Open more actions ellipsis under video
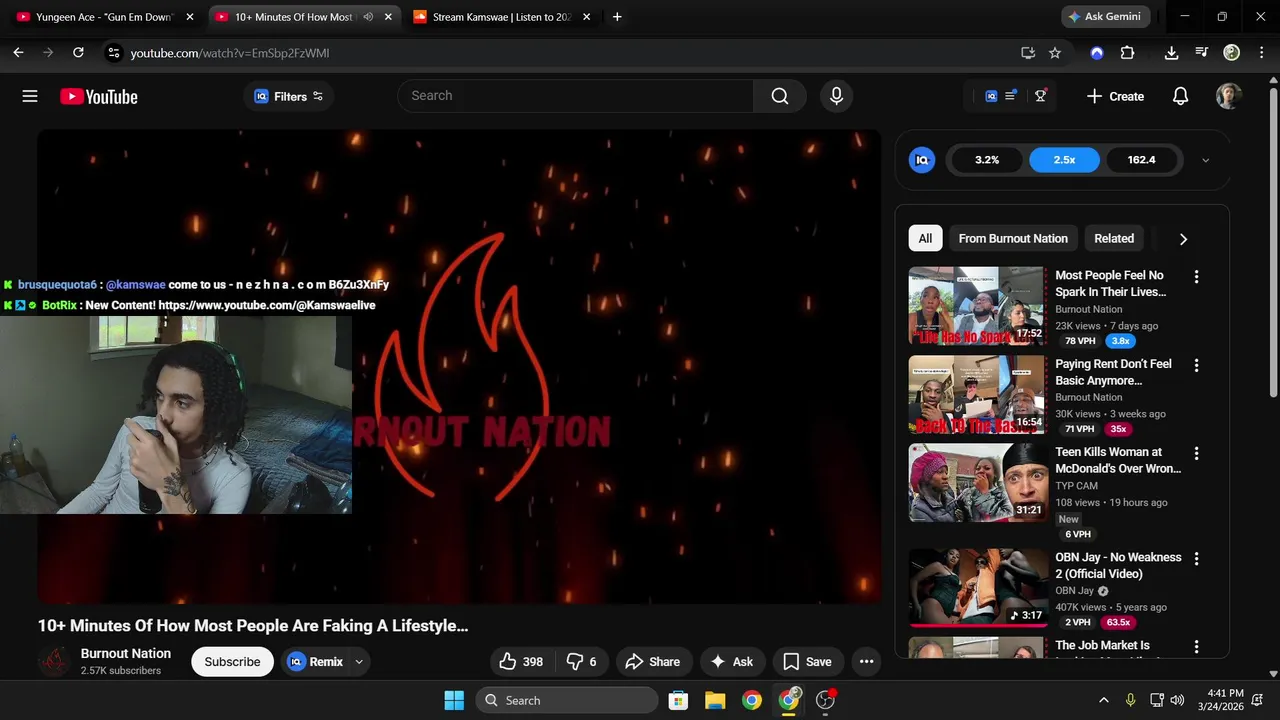 click(866, 661)
